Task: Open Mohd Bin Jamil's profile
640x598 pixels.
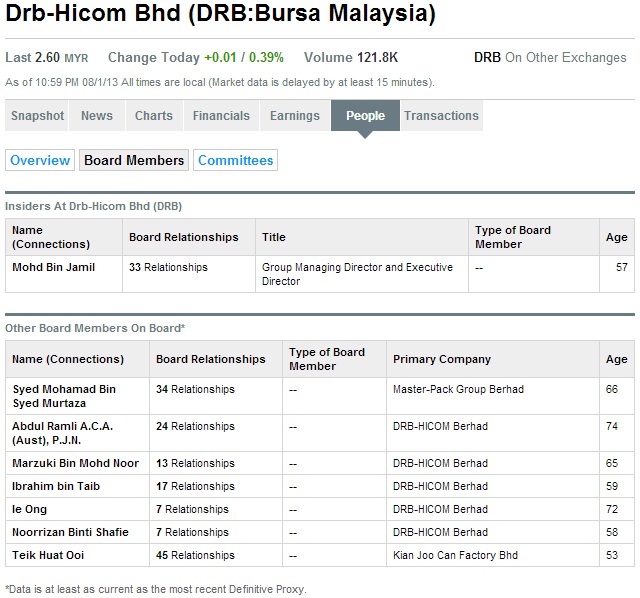Action: pos(53,267)
